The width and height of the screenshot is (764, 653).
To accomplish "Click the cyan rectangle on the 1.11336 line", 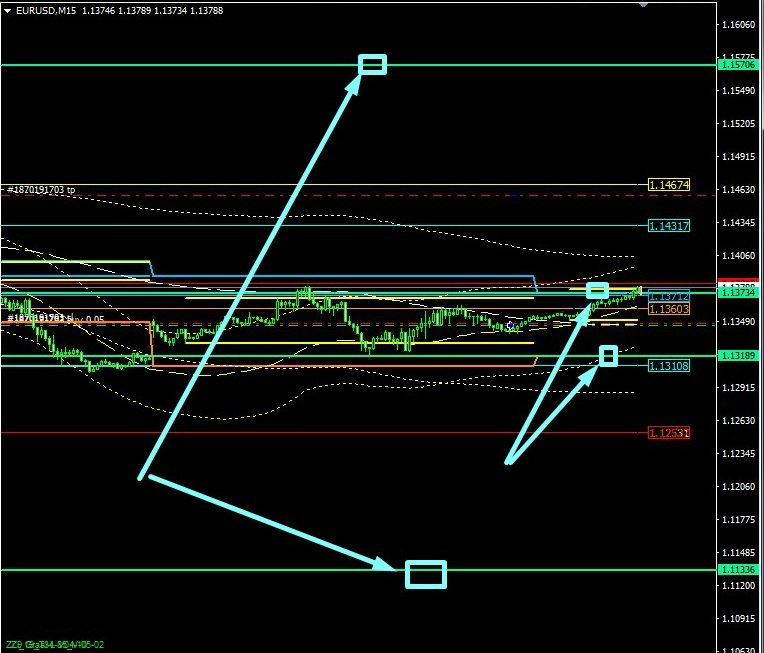I will coord(425,574).
